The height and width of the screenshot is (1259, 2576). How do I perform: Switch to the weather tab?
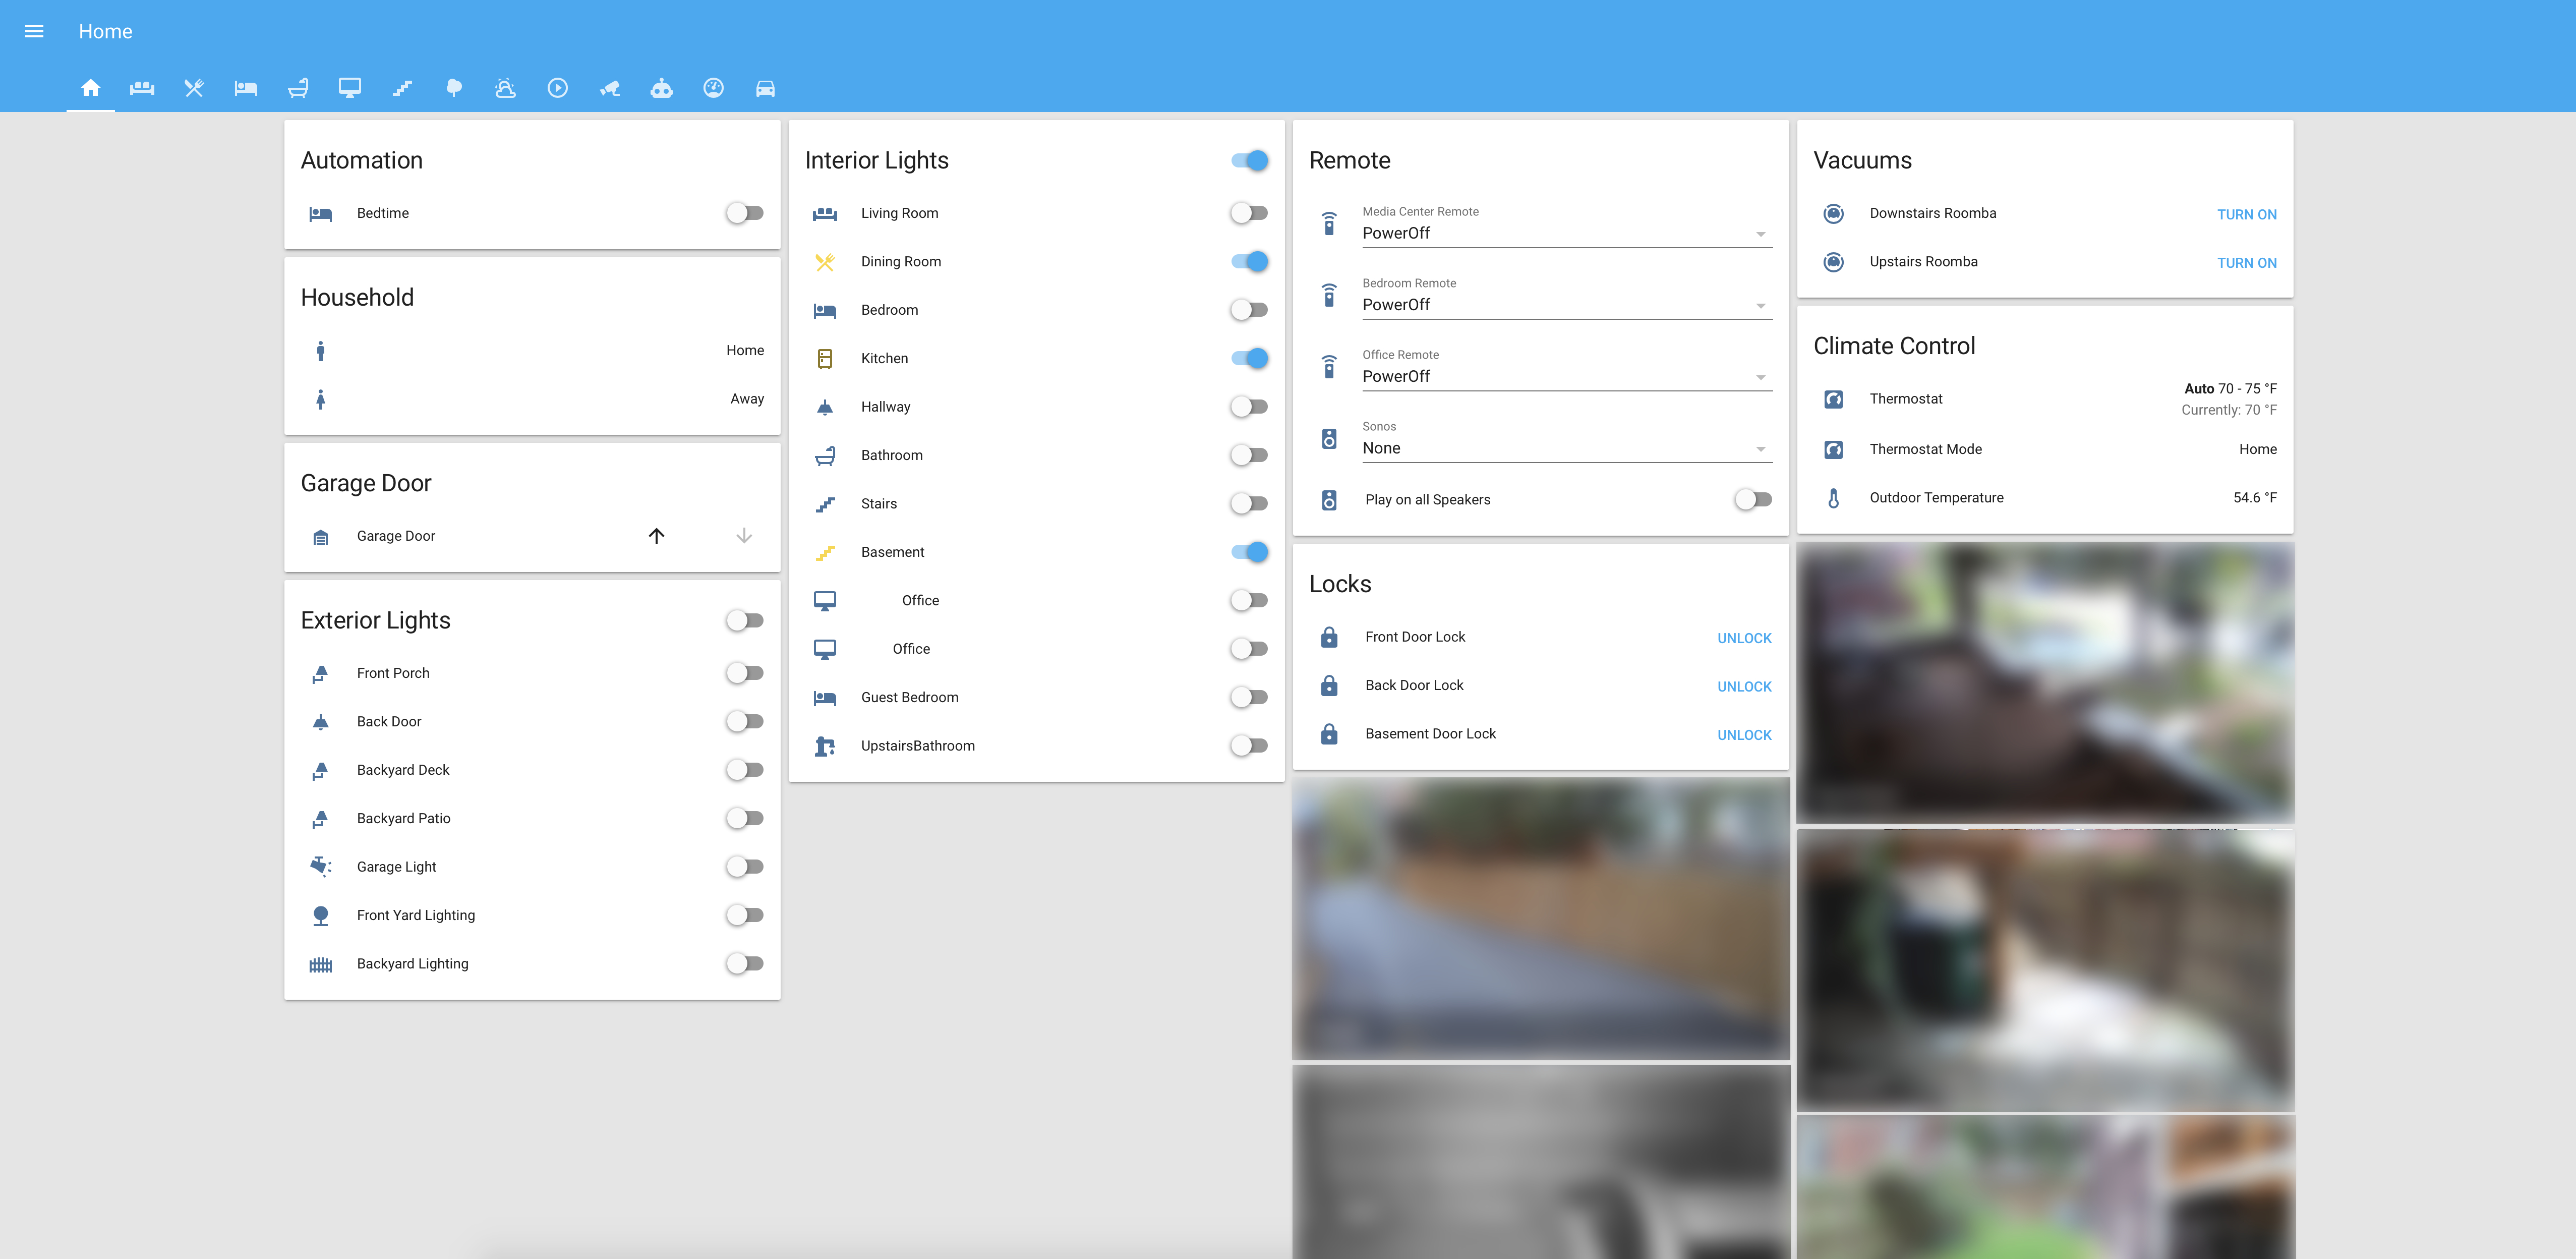(505, 88)
